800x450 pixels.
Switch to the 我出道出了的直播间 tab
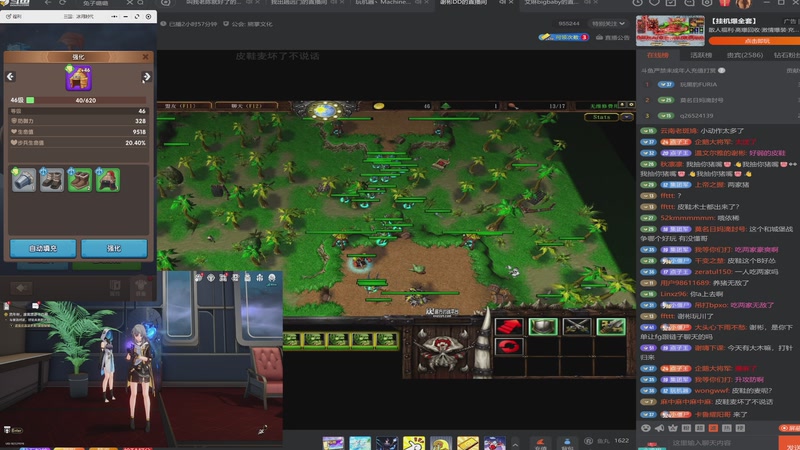click(298, 3)
